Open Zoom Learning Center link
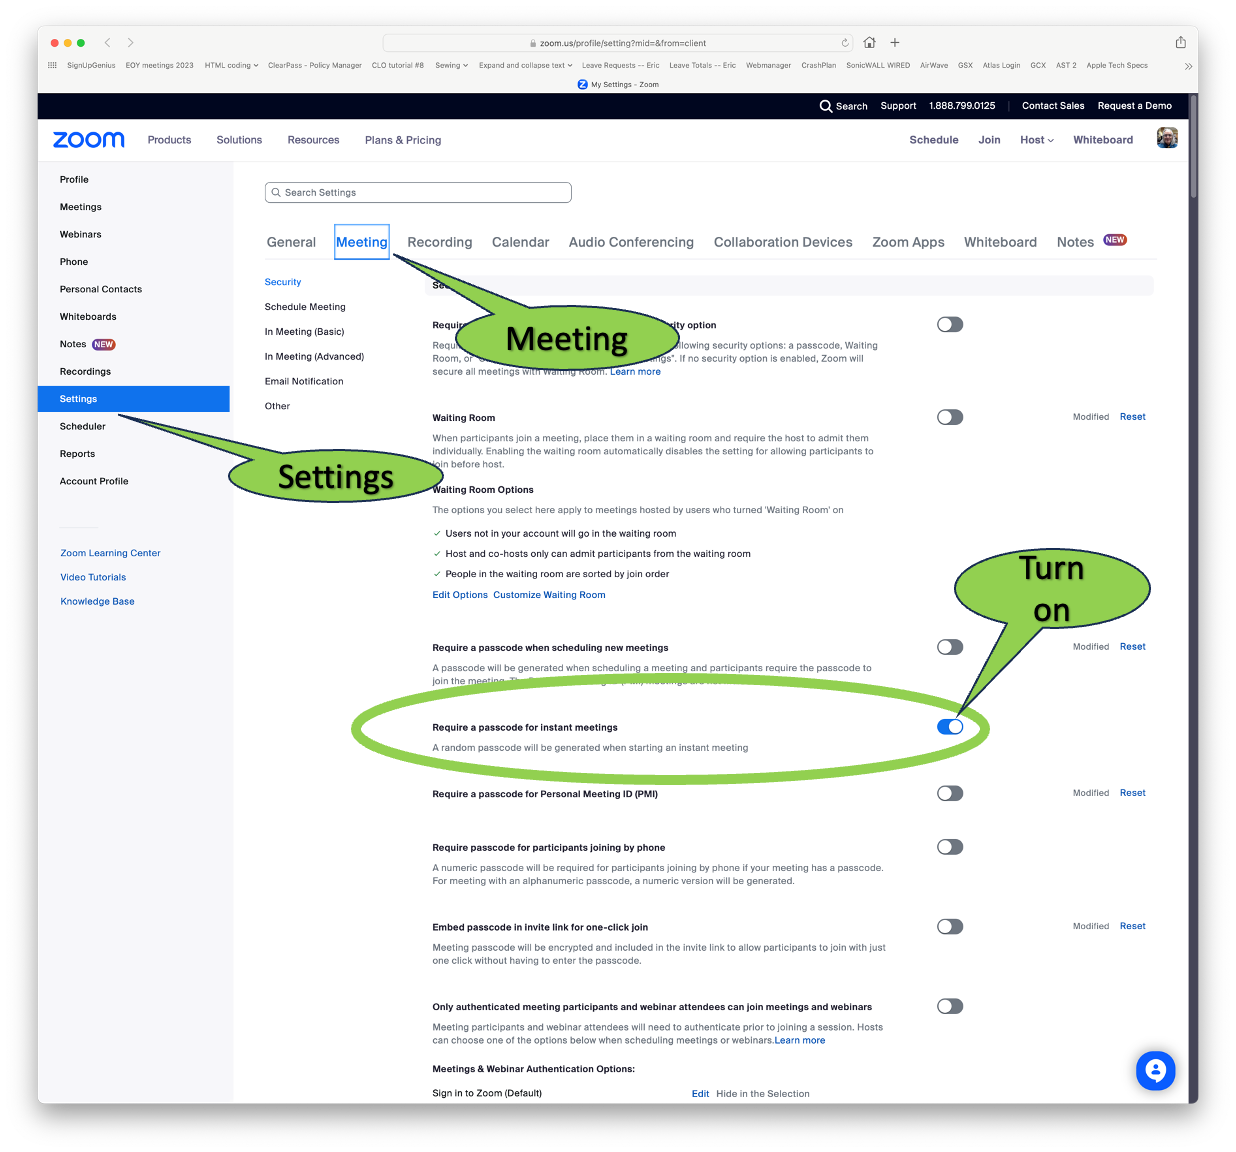Viewport: 1236px width, 1152px height. [x=110, y=553]
